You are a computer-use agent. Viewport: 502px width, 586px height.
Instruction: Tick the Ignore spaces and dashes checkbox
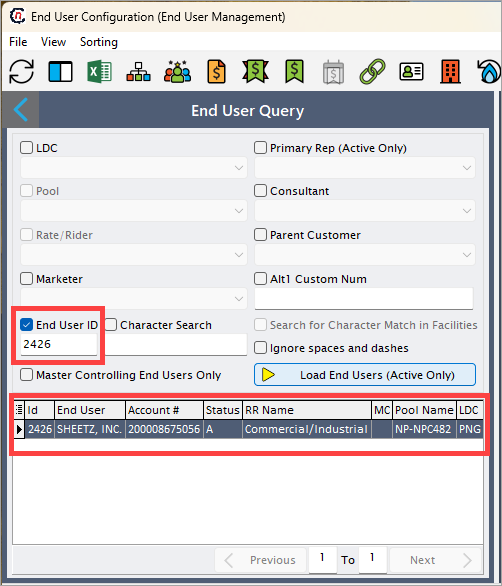click(261, 348)
